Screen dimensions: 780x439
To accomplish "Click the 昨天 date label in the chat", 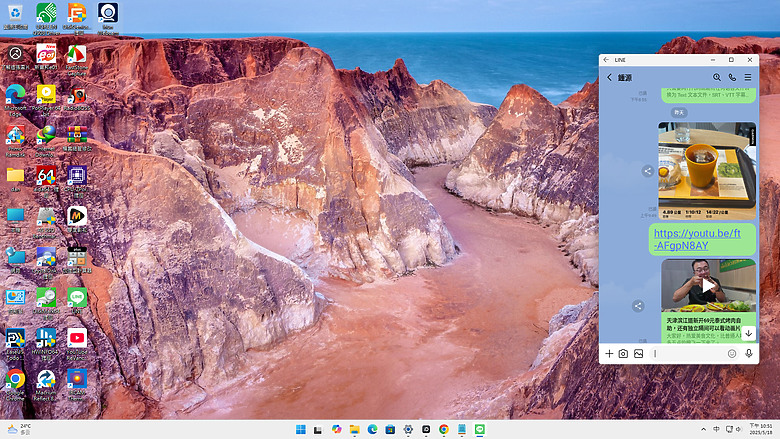I will (x=679, y=112).
